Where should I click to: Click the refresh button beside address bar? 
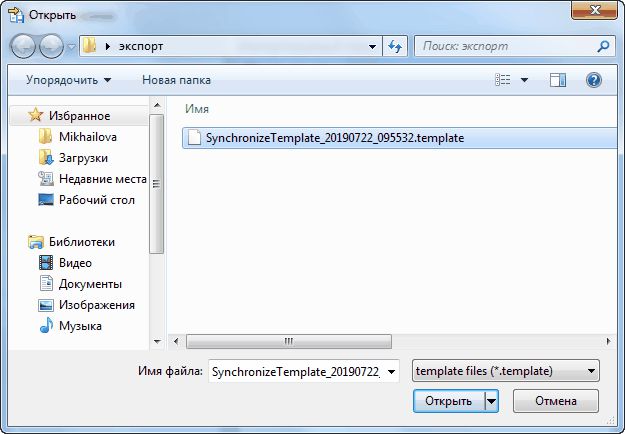394,46
